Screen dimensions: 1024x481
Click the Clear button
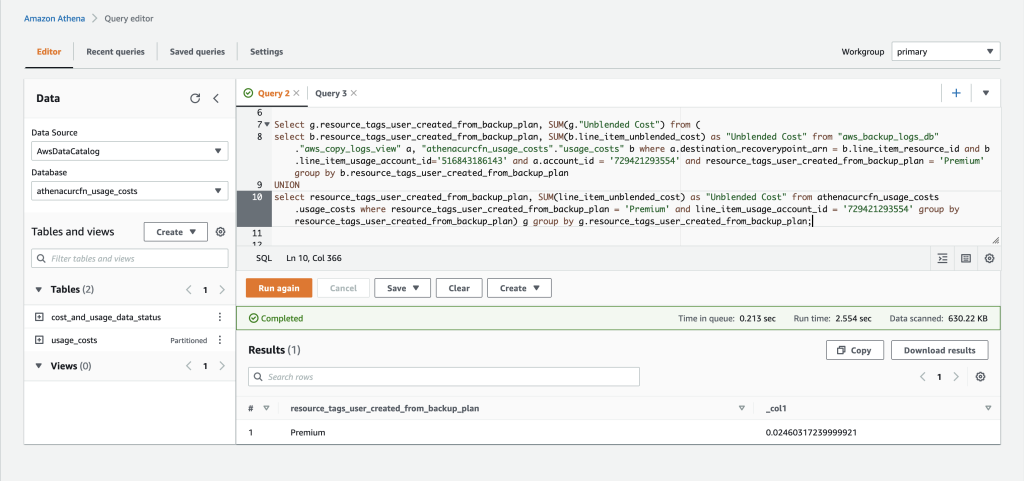(x=459, y=288)
